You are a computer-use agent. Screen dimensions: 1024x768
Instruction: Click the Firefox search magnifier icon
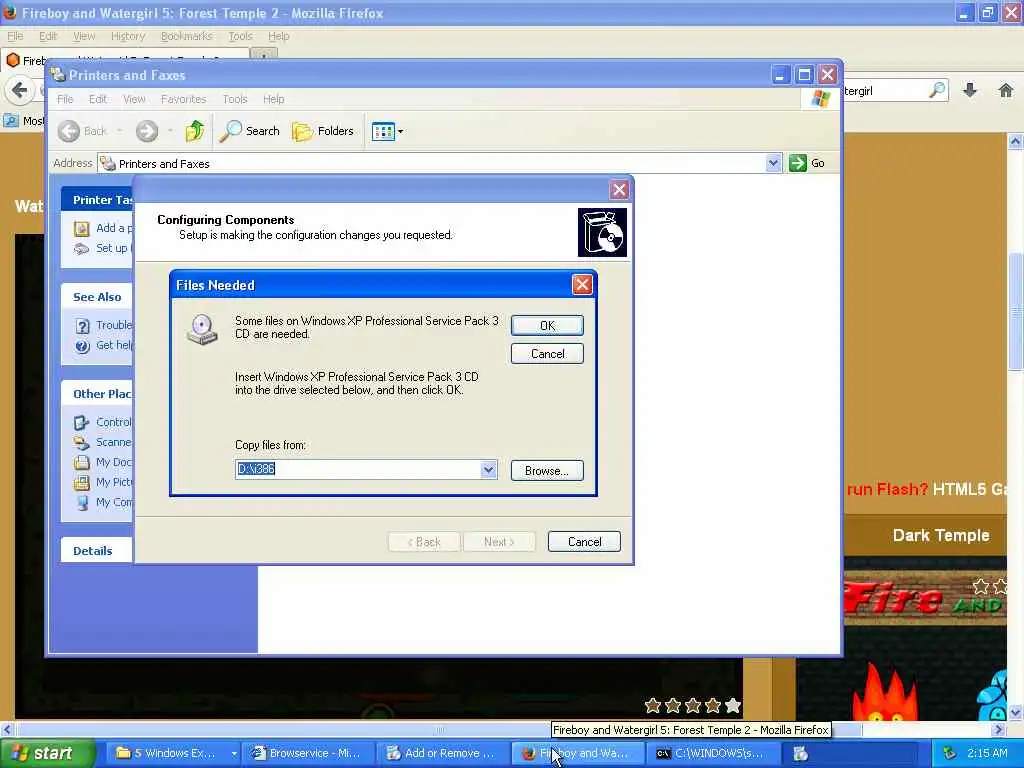point(937,90)
